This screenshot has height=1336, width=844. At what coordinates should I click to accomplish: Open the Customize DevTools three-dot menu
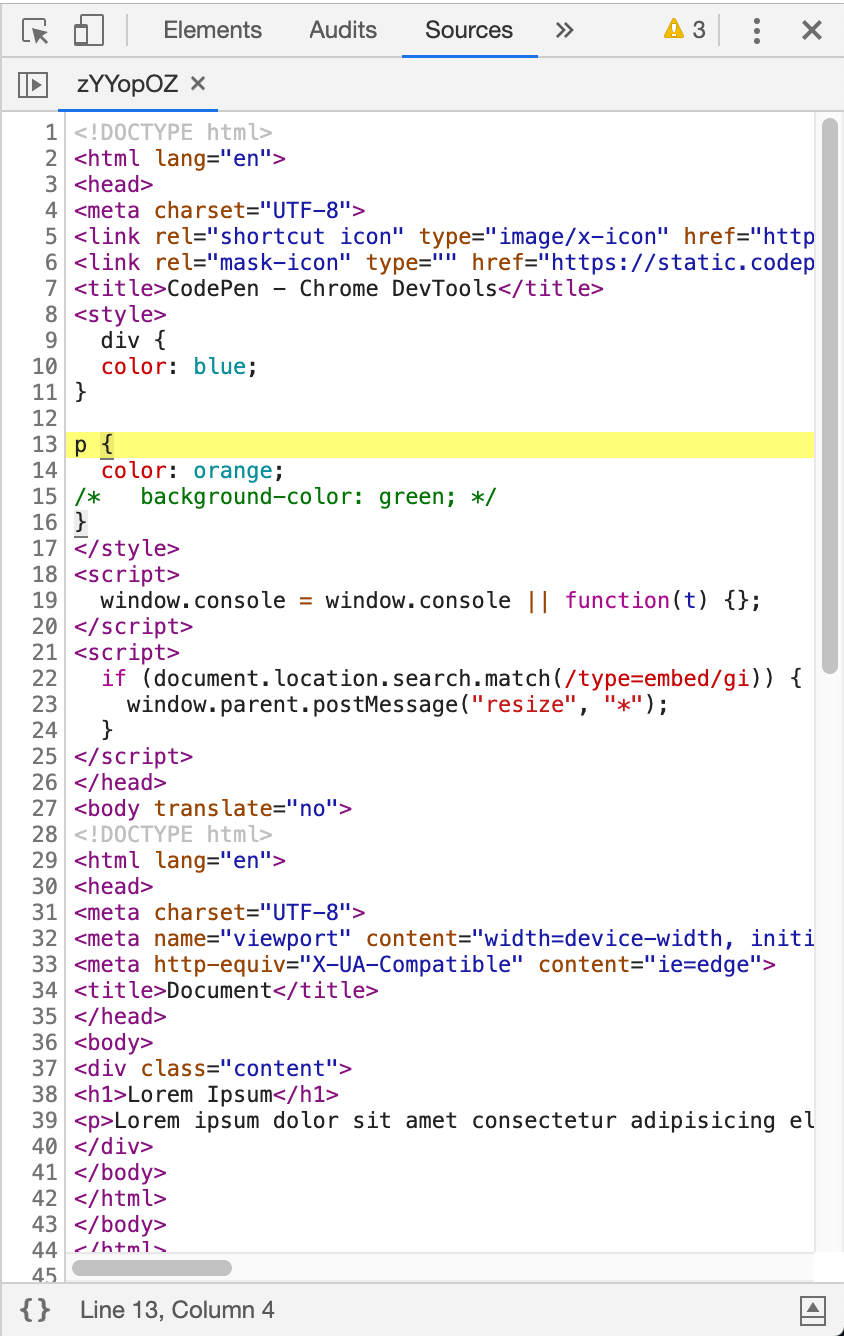click(757, 30)
